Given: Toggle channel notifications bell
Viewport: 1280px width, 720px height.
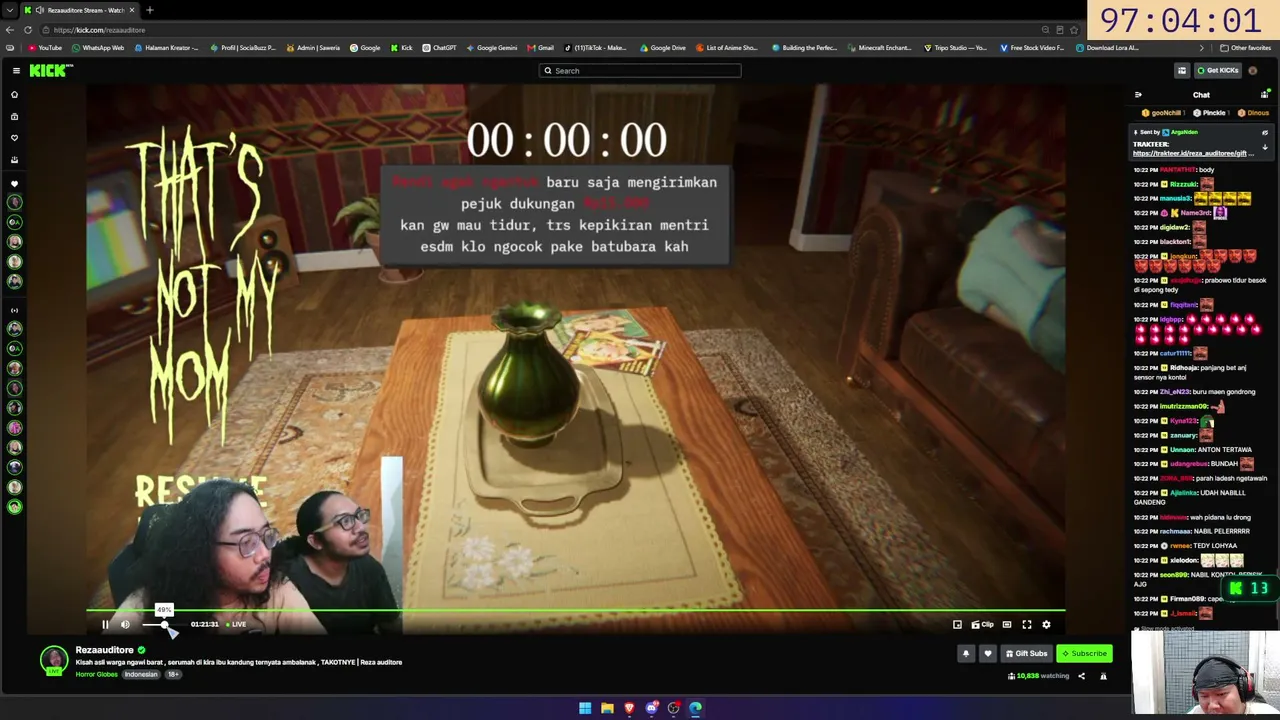Looking at the screenshot, I should tap(966, 653).
